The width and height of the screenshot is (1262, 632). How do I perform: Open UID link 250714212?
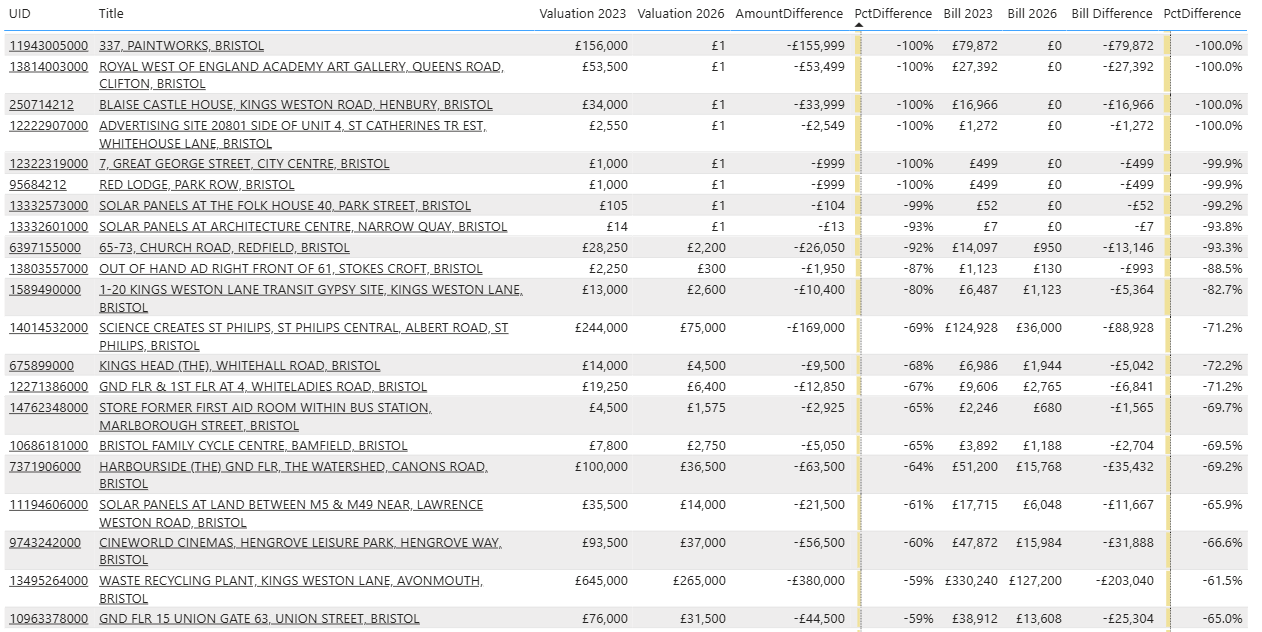[x=41, y=105]
